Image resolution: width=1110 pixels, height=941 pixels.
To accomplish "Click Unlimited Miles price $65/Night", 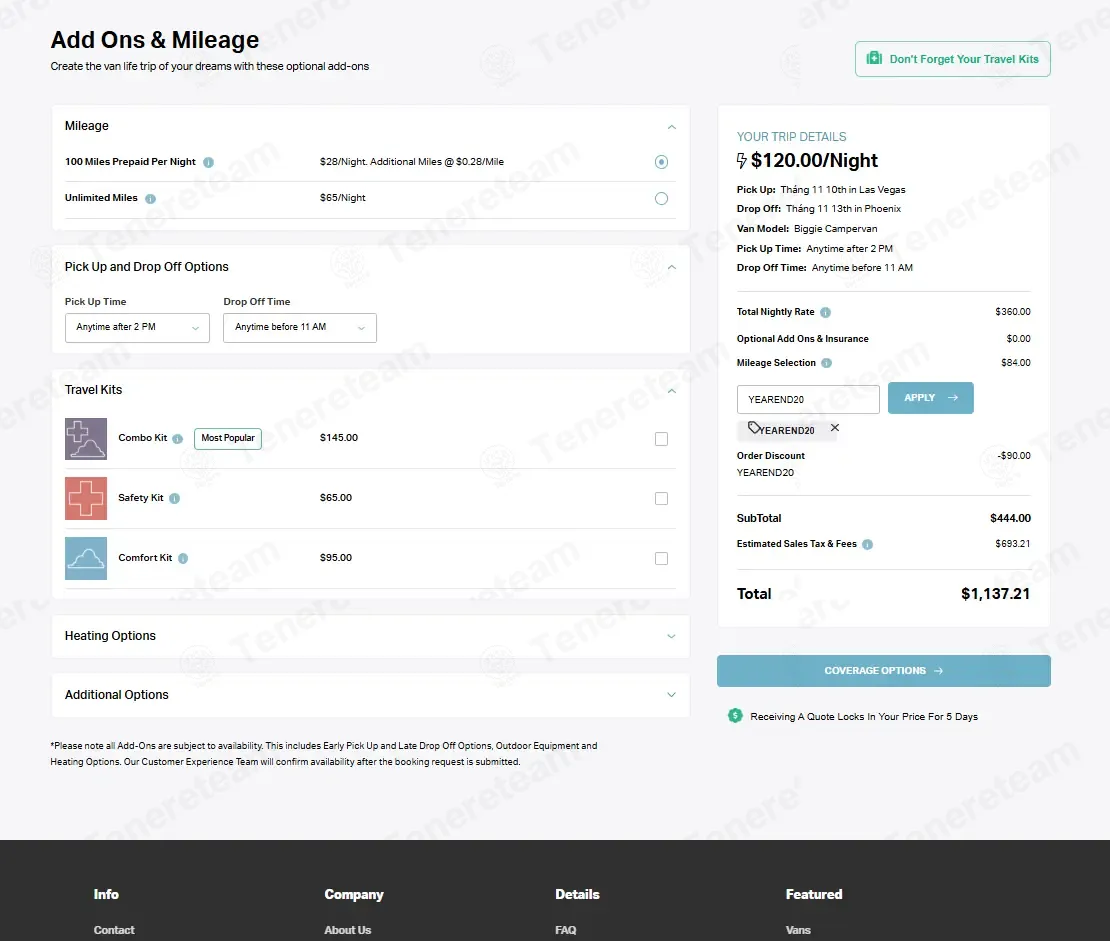I will pyautogui.click(x=343, y=198).
